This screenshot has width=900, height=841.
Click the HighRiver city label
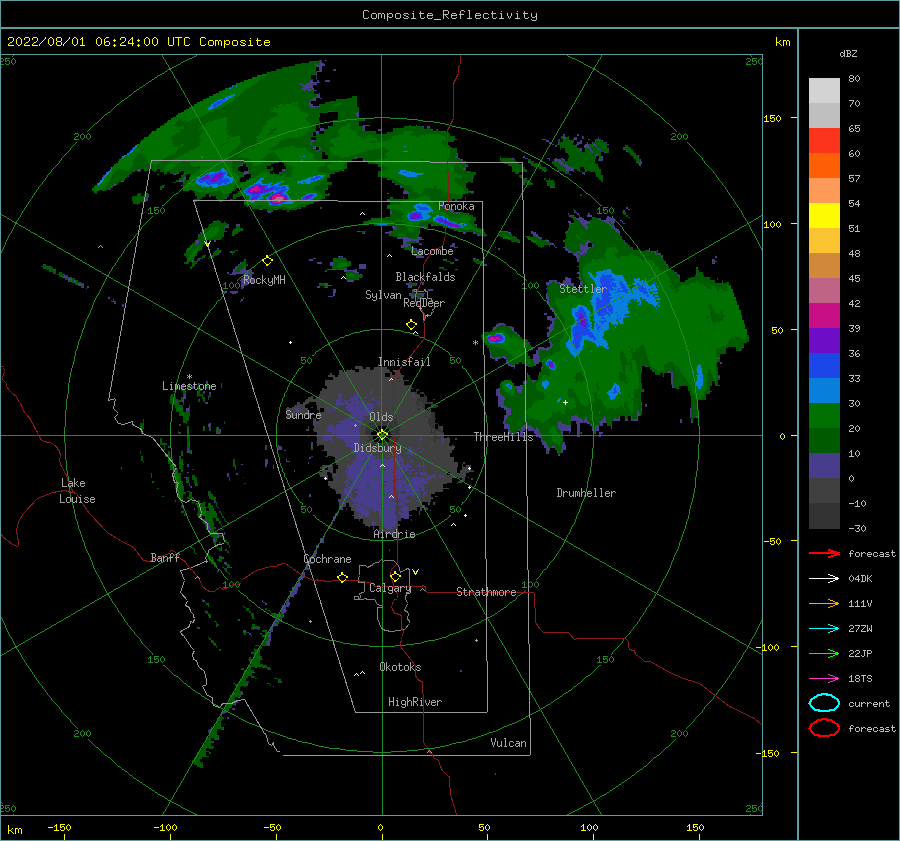click(x=415, y=702)
